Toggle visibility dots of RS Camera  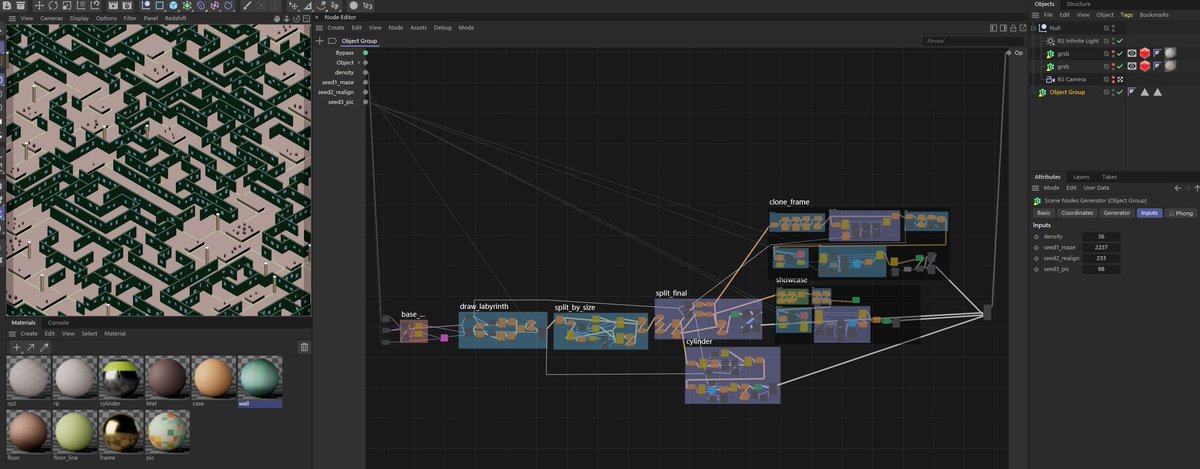coord(1113,79)
